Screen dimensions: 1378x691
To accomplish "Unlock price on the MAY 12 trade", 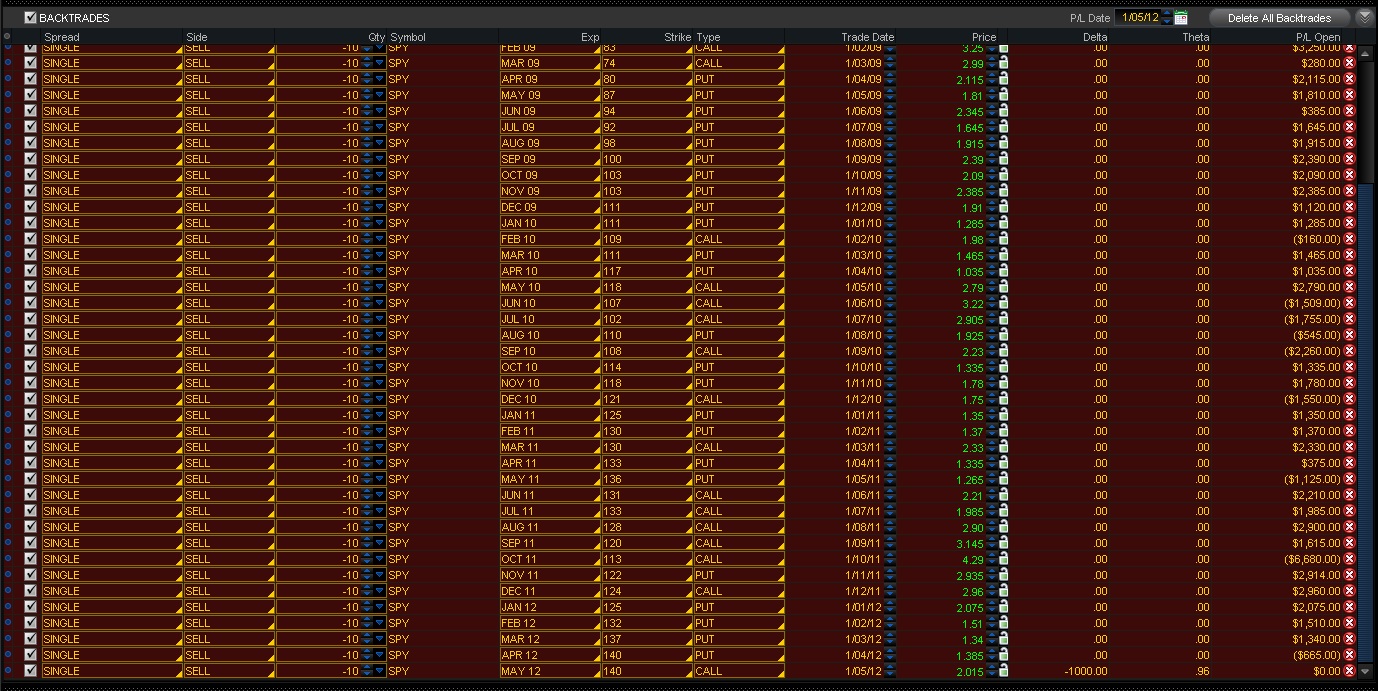I will point(1003,671).
